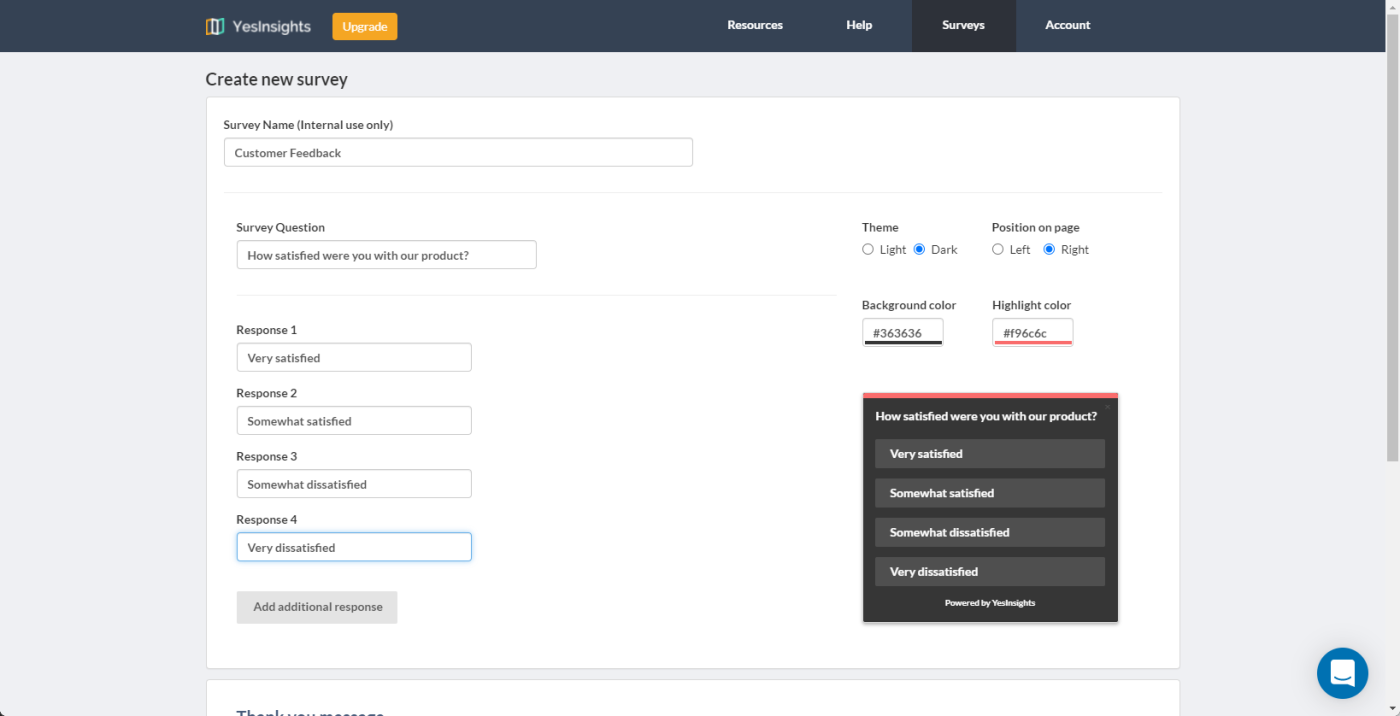Viewport: 1400px width, 716px height.
Task: Click the Response 2 input field
Action: (x=354, y=421)
